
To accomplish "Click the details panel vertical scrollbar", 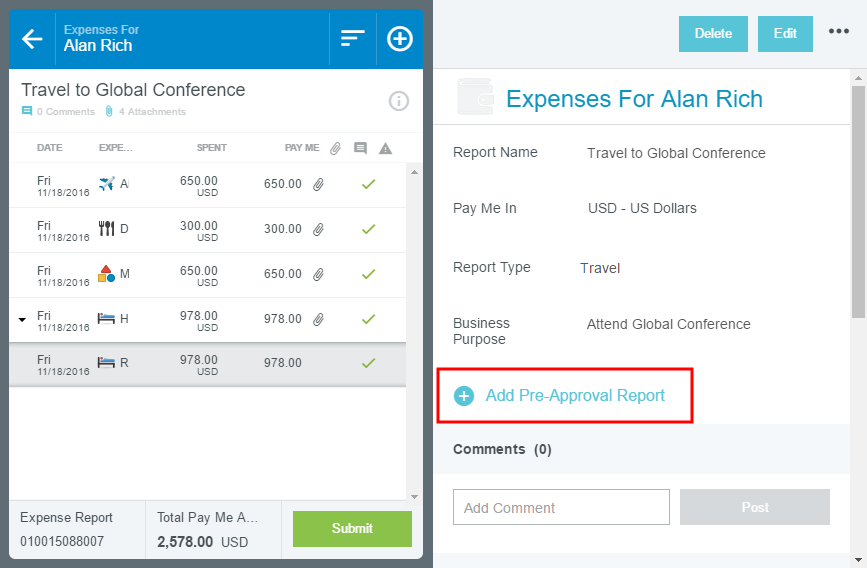I will tap(858, 200).
